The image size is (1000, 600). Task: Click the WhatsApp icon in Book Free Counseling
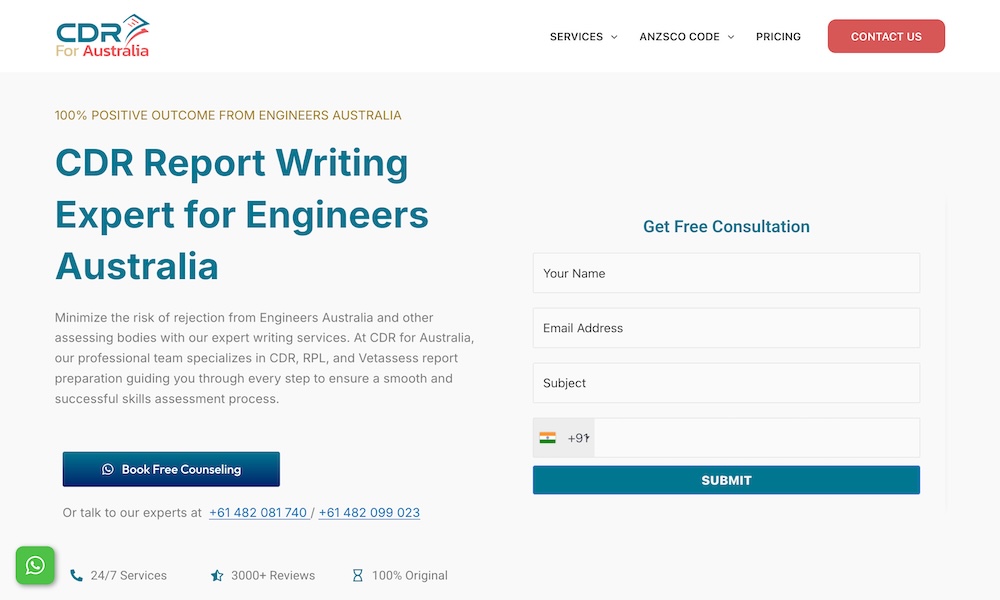[x=108, y=469]
